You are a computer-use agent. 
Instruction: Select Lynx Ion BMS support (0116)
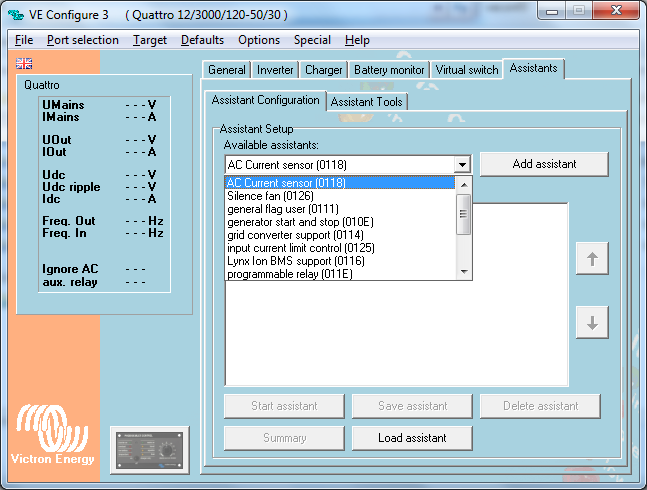tap(340, 261)
